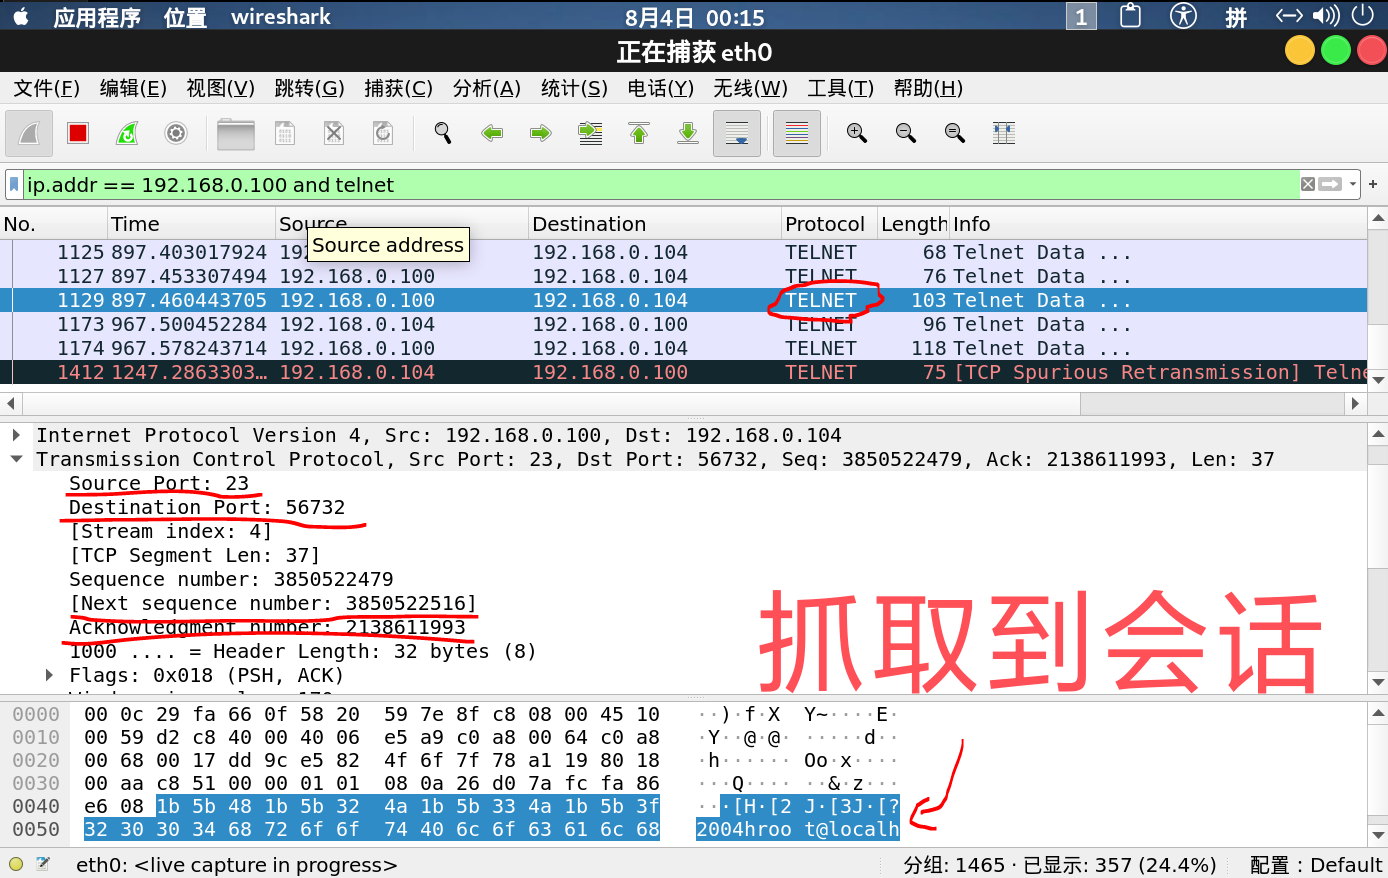Image resolution: width=1388 pixels, height=878 pixels.
Task: Toggle auto-scroll during live capture
Action: (x=737, y=133)
